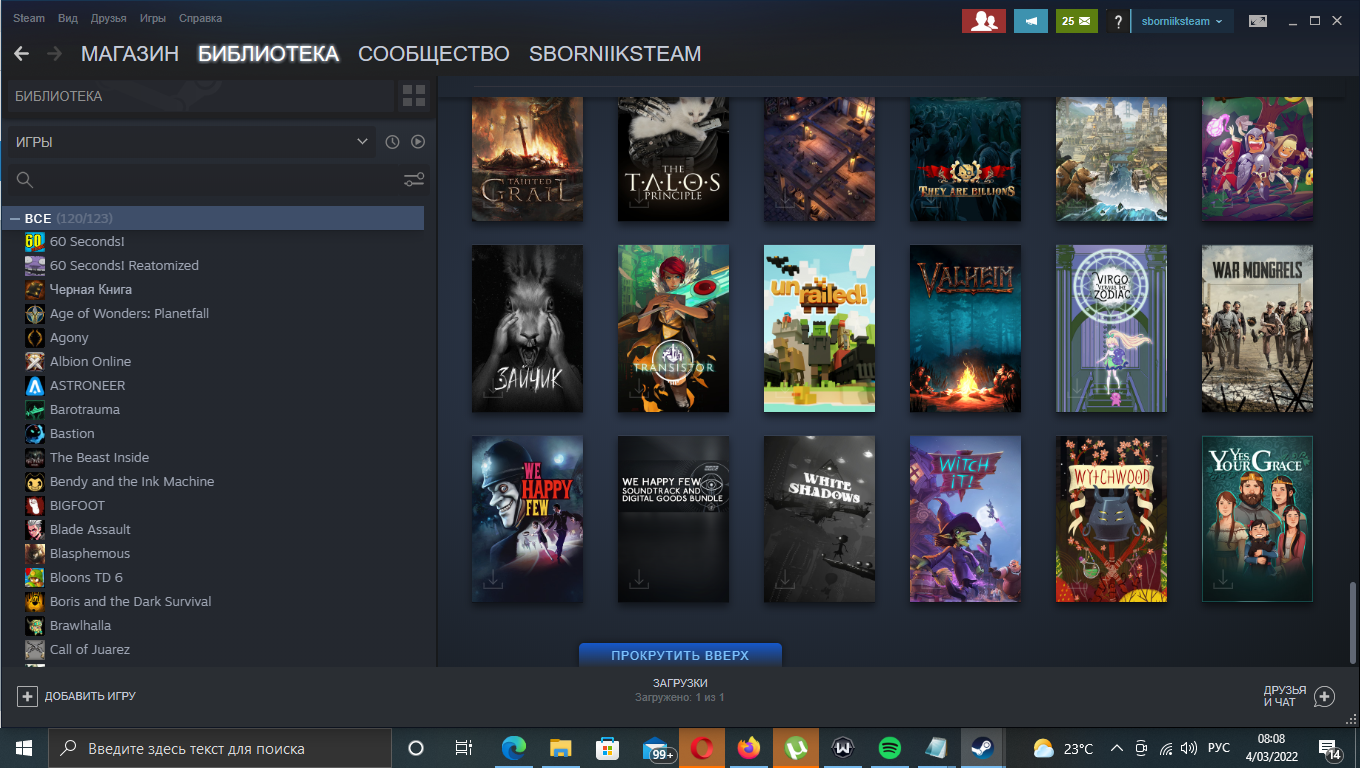This screenshot has height=768, width=1360.
Task: Click the БИБЛИОТЕКА home header button
Action: click(x=200, y=96)
